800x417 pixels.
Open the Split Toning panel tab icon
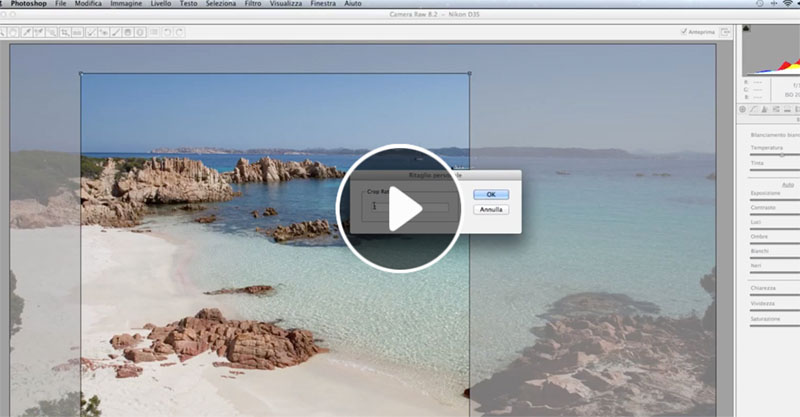pos(787,109)
